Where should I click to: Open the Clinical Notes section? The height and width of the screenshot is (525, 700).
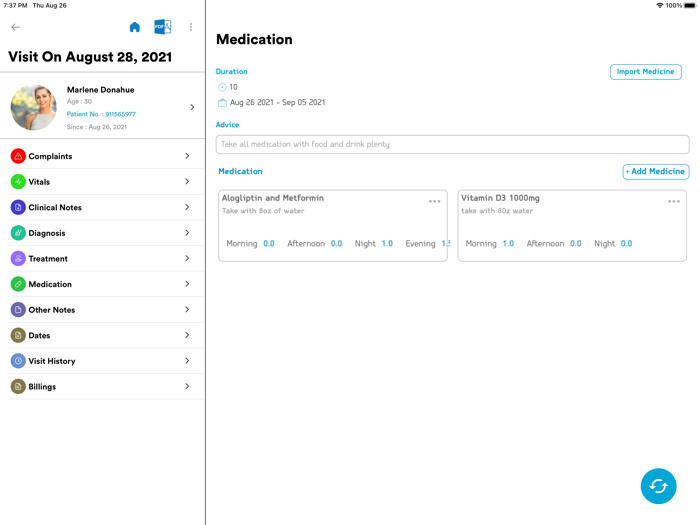[x=106, y=207]
